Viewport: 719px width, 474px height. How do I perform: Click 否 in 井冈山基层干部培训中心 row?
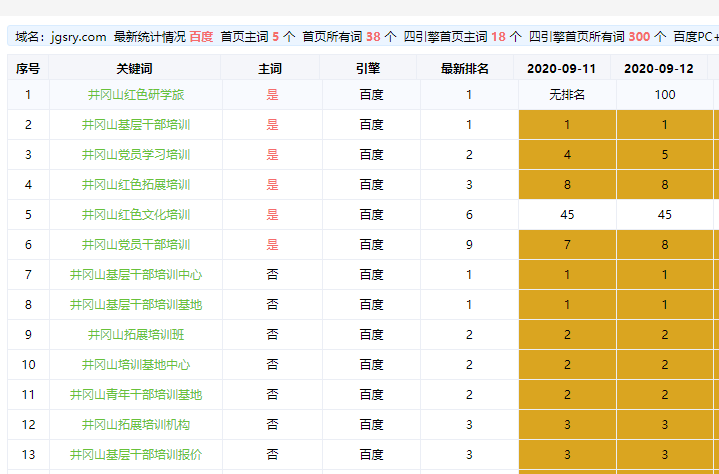272,275
